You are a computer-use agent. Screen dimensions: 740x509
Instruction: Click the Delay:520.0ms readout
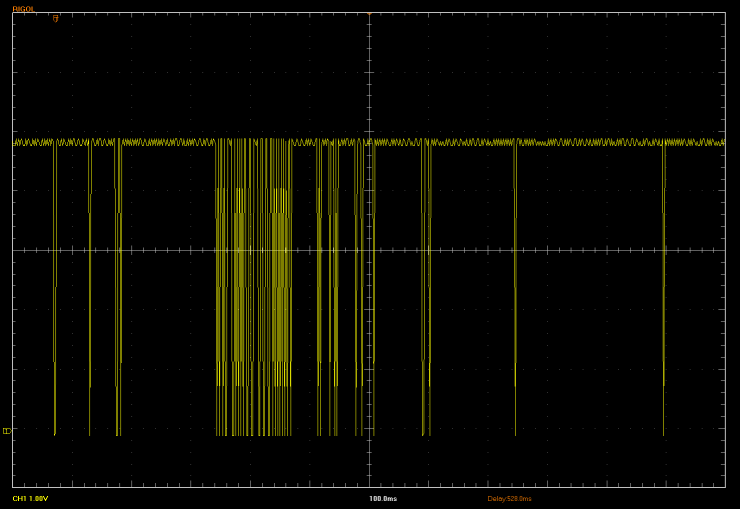coord(509,499)
